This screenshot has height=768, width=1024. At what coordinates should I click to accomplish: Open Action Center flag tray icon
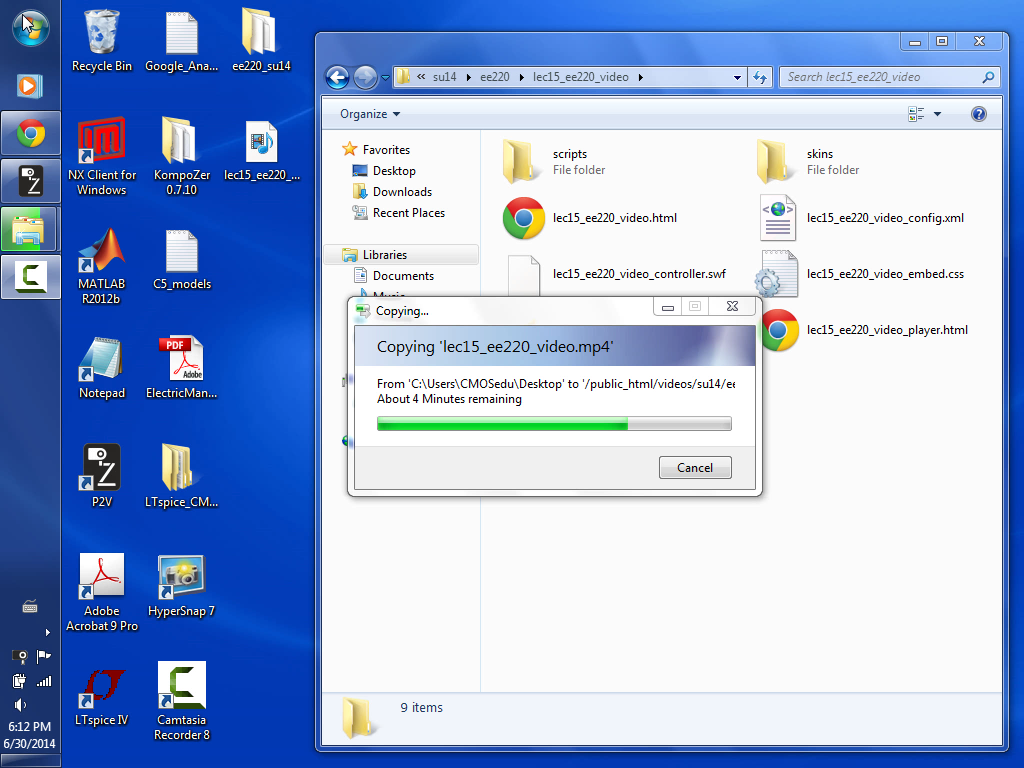click(44, 656)
